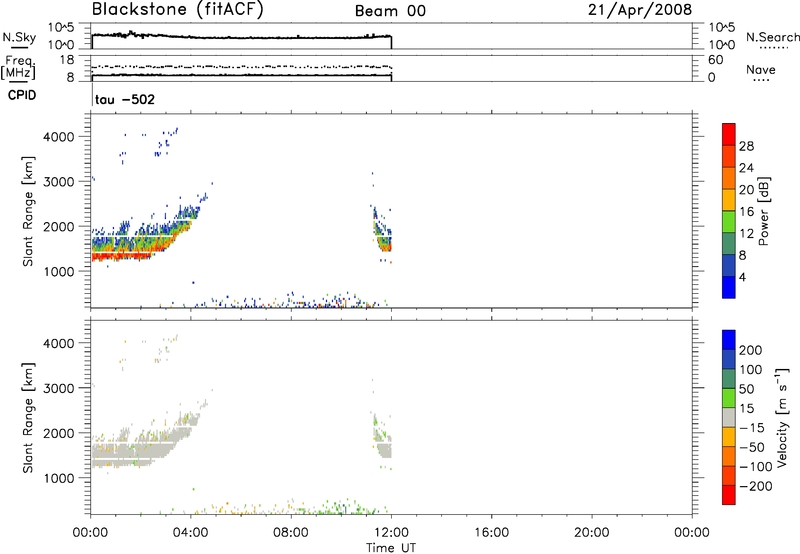Viewport: 800px width, 554px height.
Task: Click the '60' Nave axis tick
Action: pos(716,60)
